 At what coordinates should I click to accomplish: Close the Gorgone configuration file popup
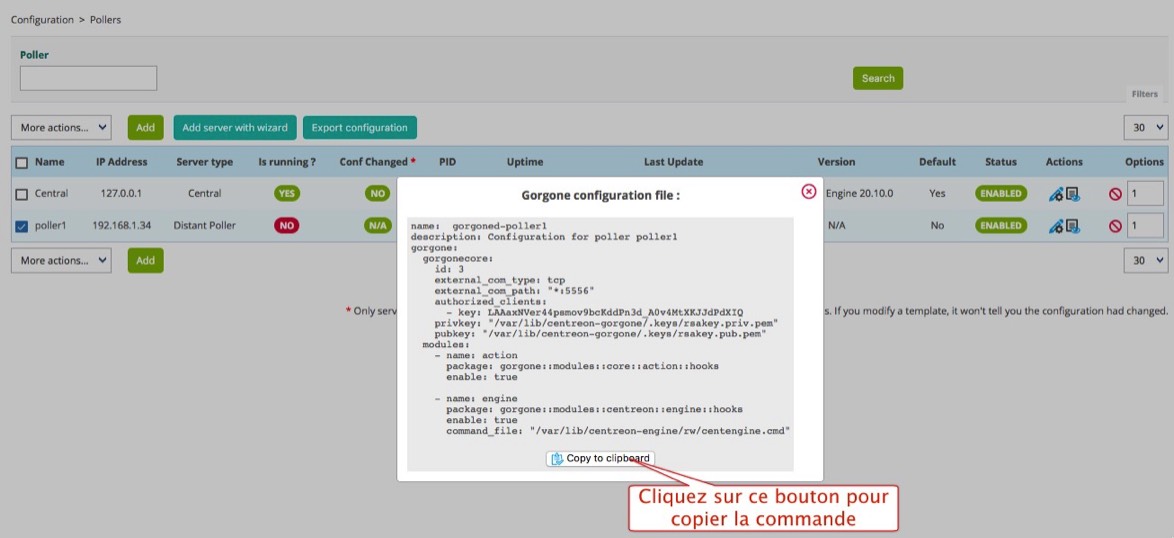pyautogui.click(x=808, y=191)
